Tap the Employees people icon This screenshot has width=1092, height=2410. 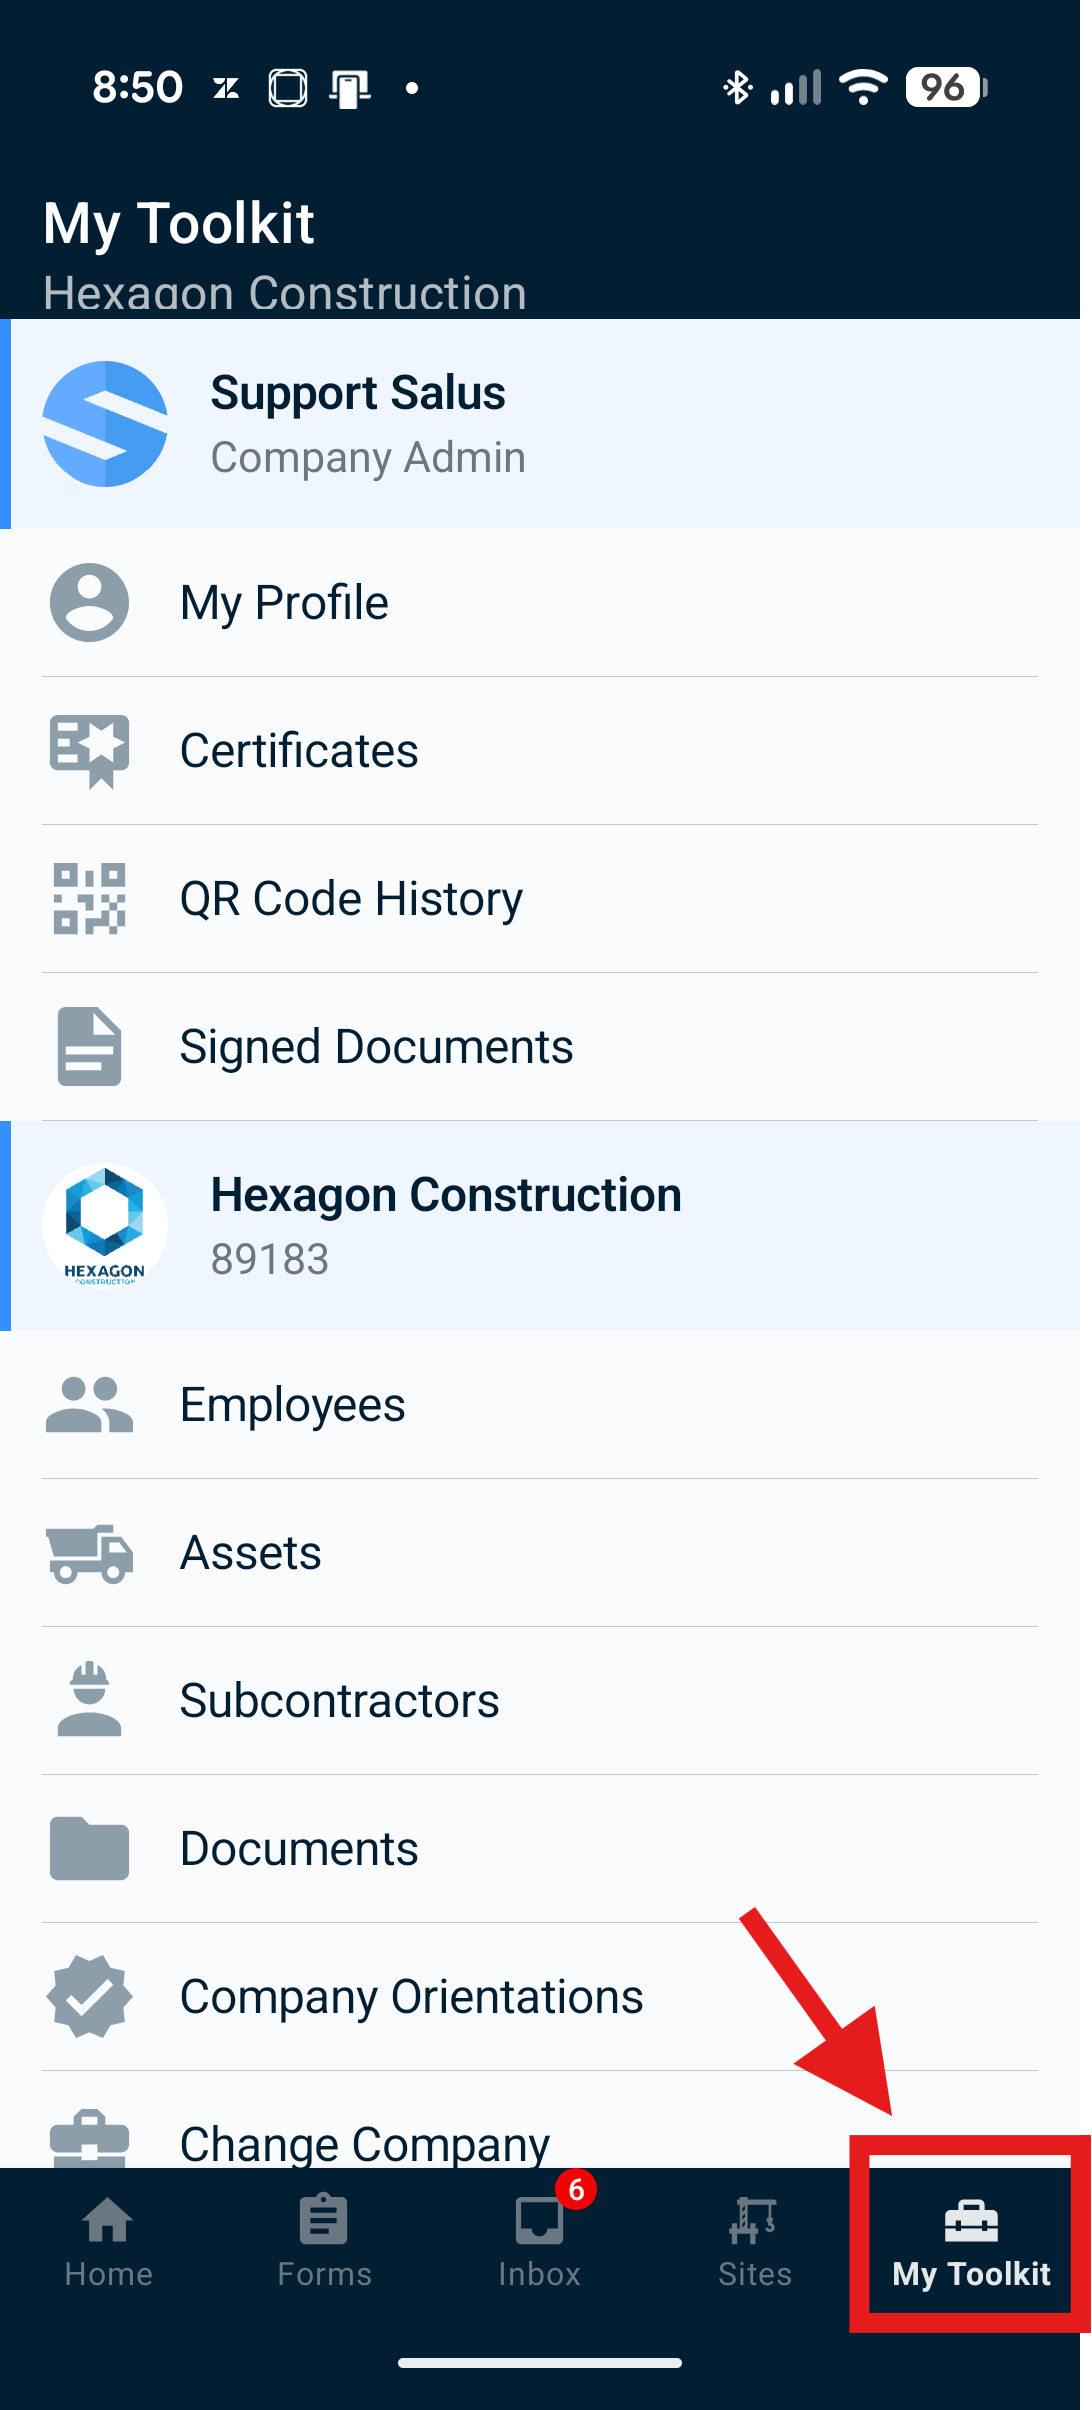point(89,1404)
